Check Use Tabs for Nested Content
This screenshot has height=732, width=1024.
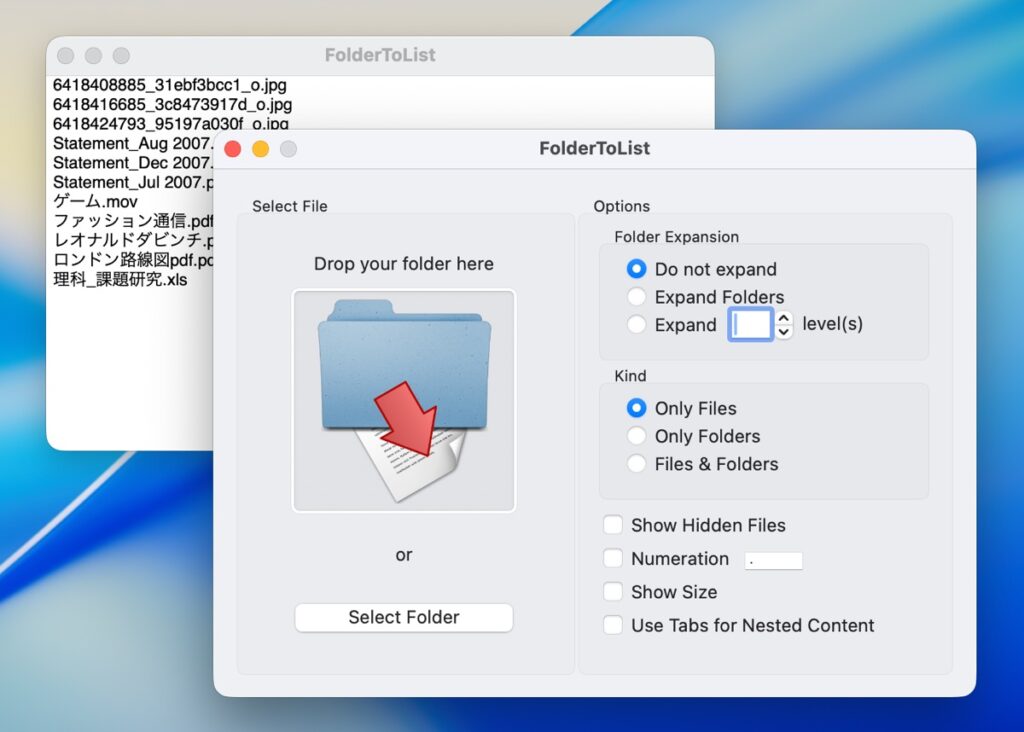click(613, 625)
